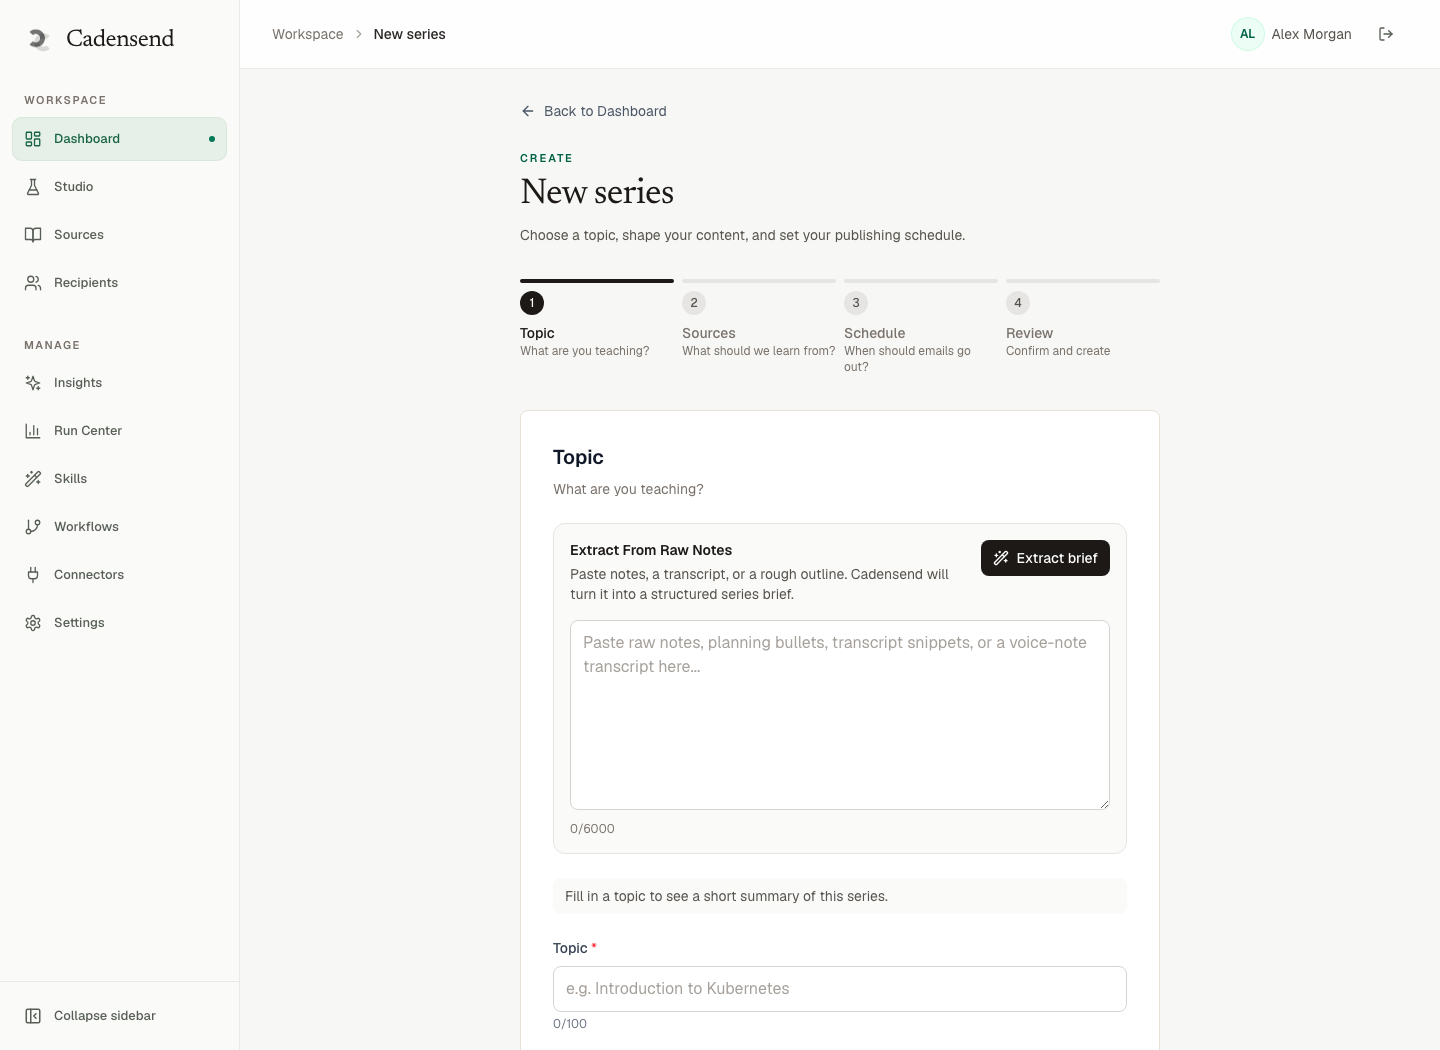Open Run Center via its chart icon
This screenshot has width=1440, height=1050.
coord(33,431)
